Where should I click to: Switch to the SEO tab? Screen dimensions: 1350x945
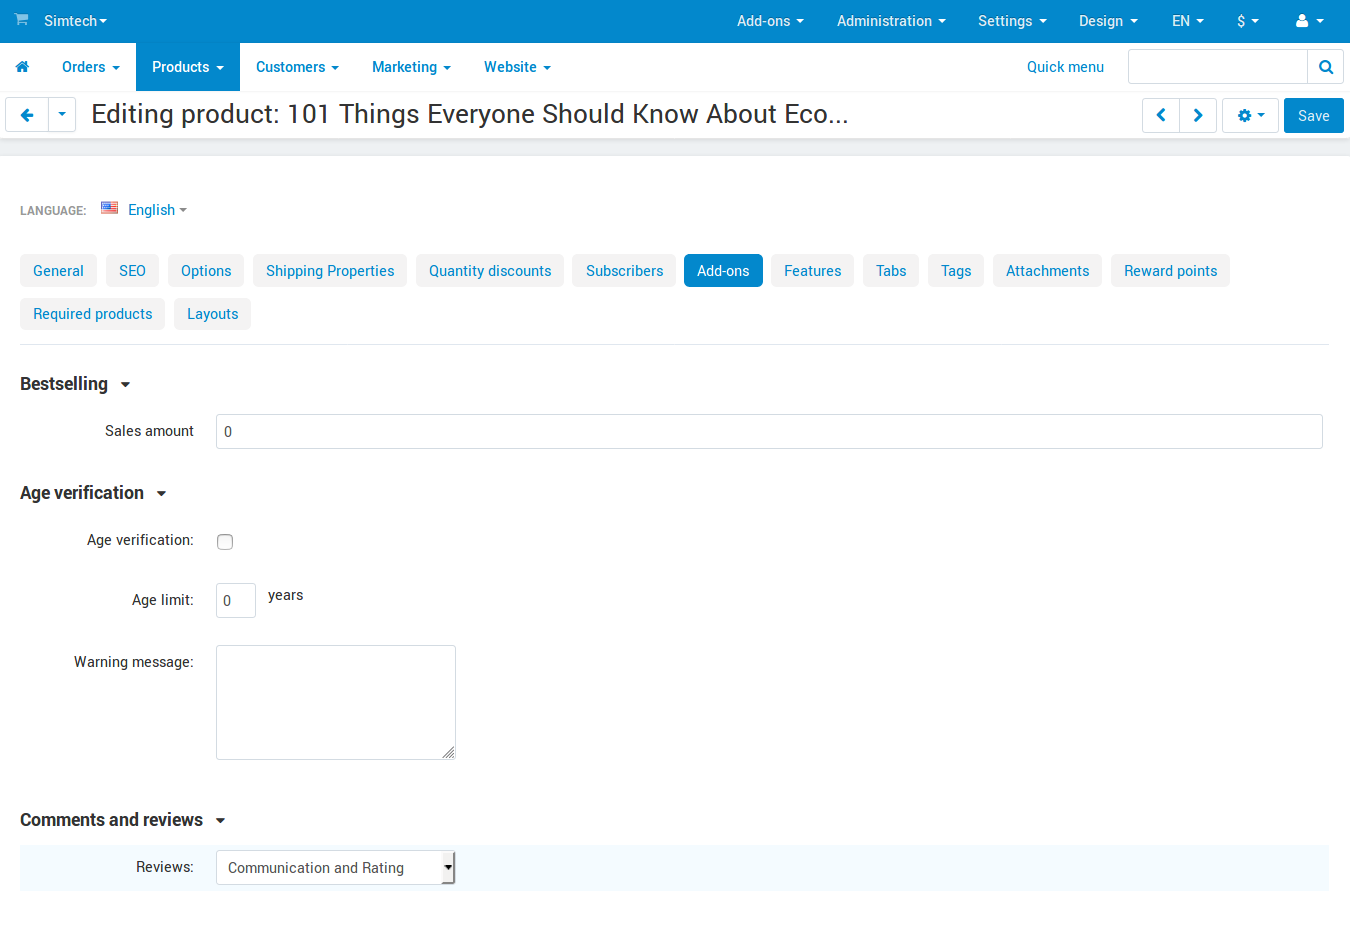coord(132,271)
